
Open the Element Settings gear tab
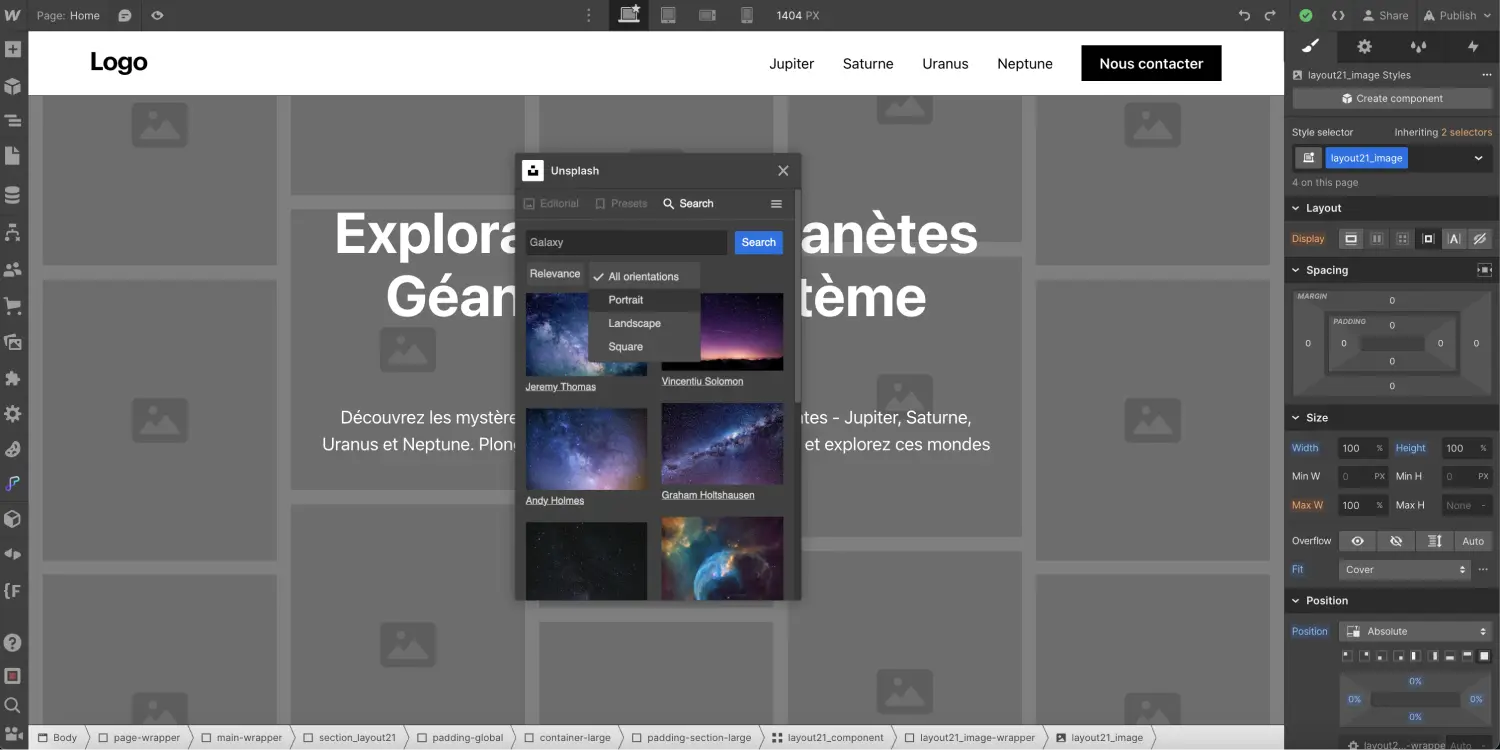[x=1363, y=46]
